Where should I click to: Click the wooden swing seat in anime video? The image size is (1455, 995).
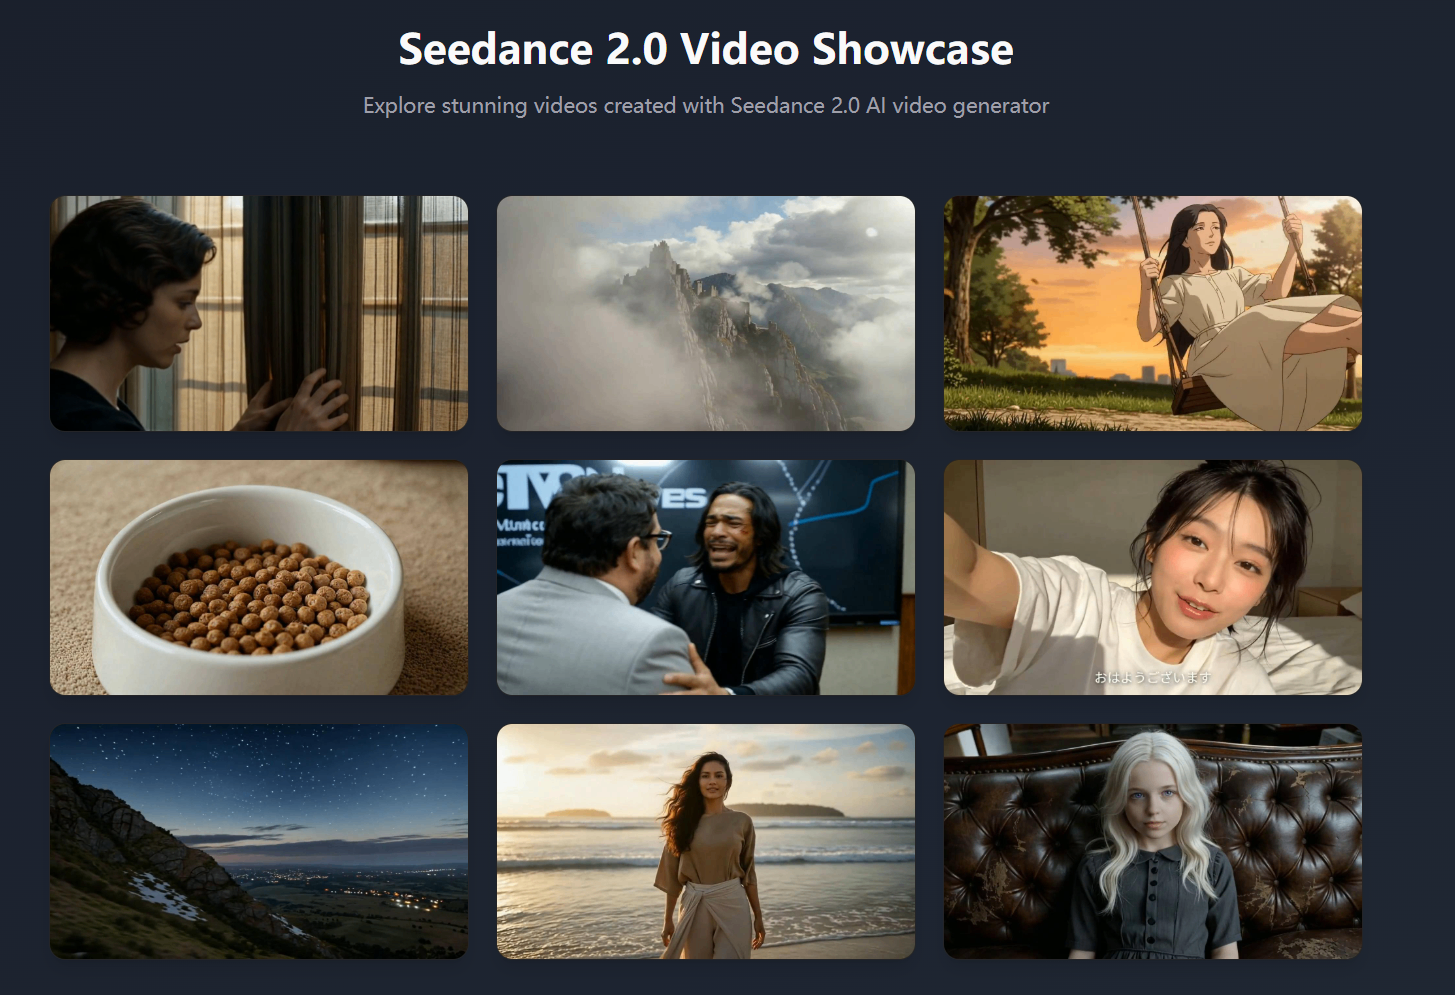(x=1200, y=396)
